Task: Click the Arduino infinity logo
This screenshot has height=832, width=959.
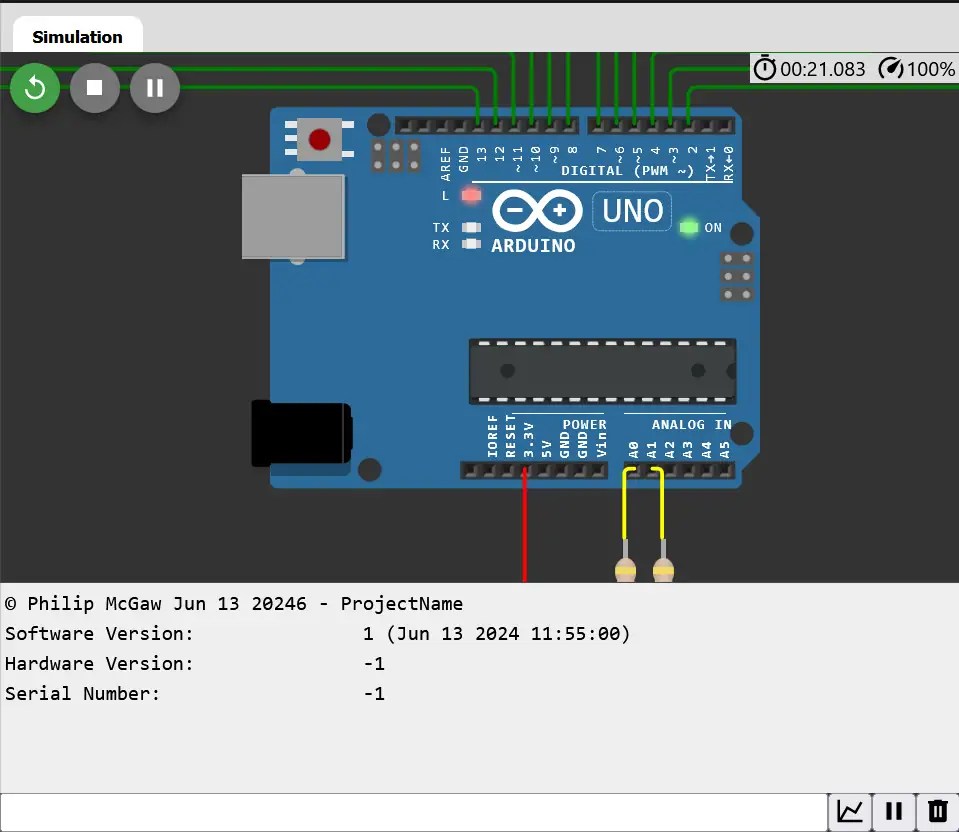Action: click(537, 210)
